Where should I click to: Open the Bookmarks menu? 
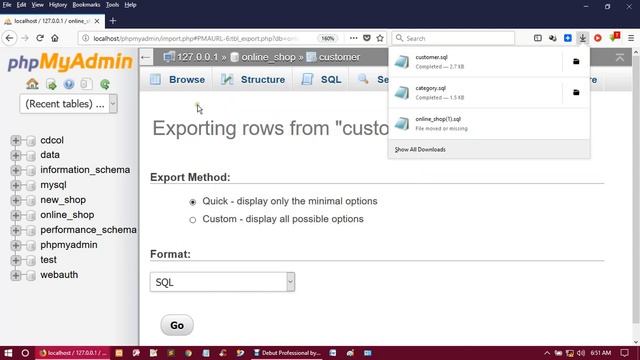tap(86, 5)
